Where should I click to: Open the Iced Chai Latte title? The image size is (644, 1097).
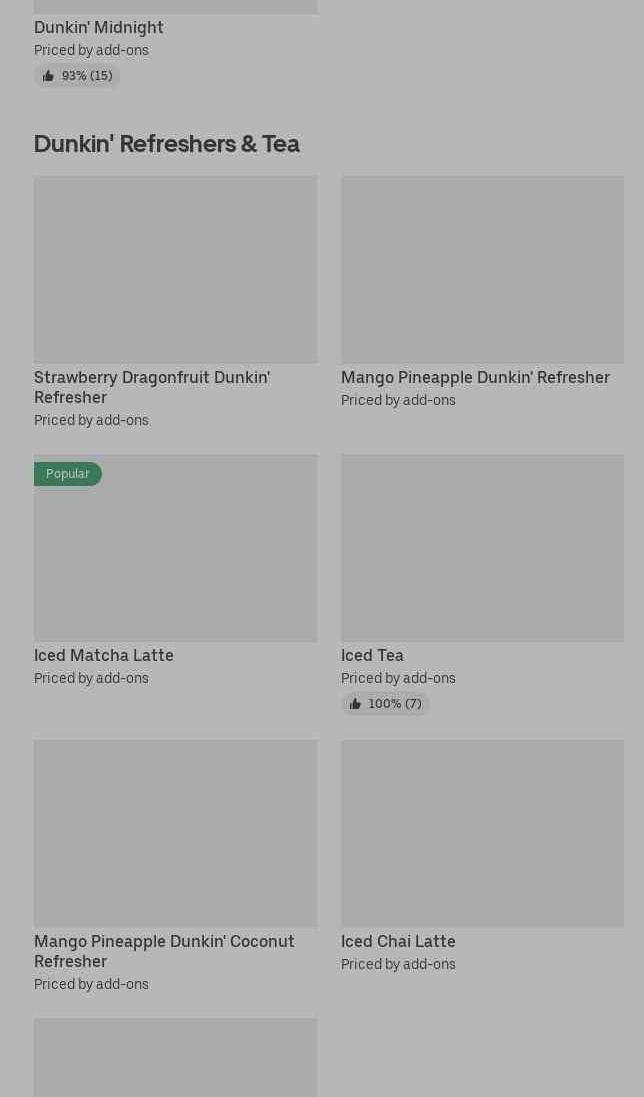(x=398, y=942)
